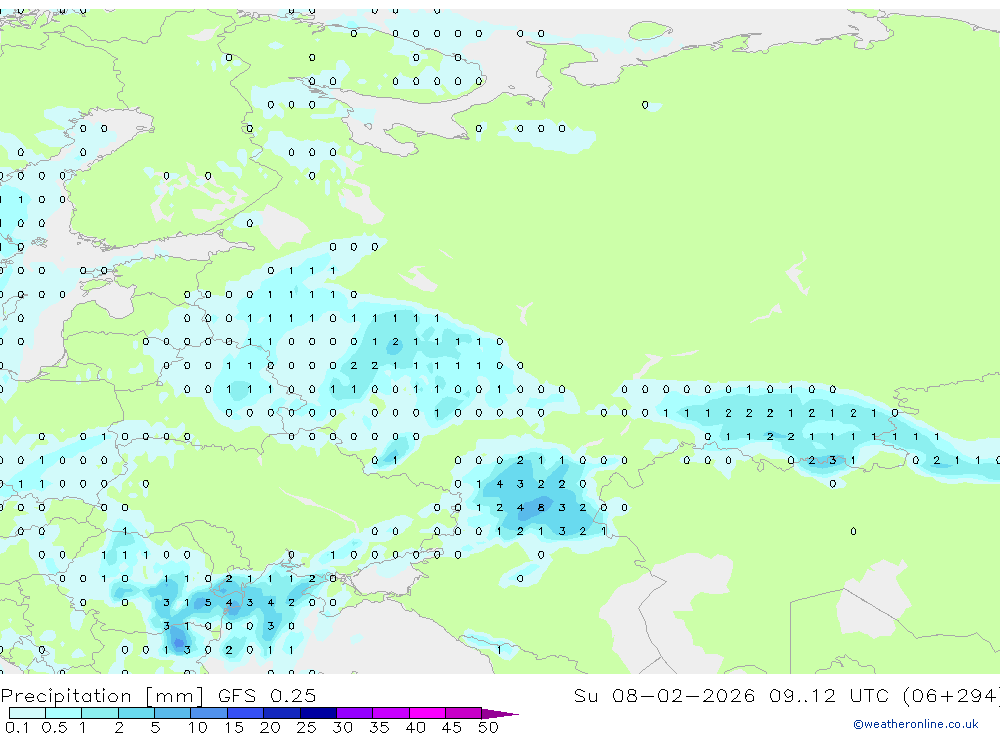
Task: Click the 35–40 mm purple swatch
Action: (x=390, y=713)
